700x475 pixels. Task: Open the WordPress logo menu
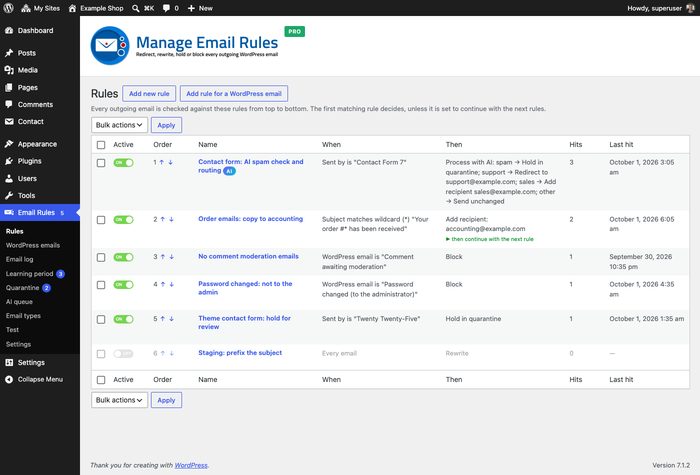tap(8, 8)
